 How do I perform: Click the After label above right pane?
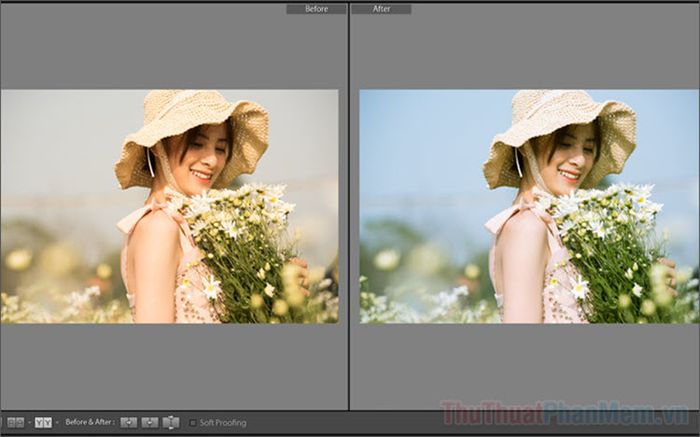pos(381,9)
